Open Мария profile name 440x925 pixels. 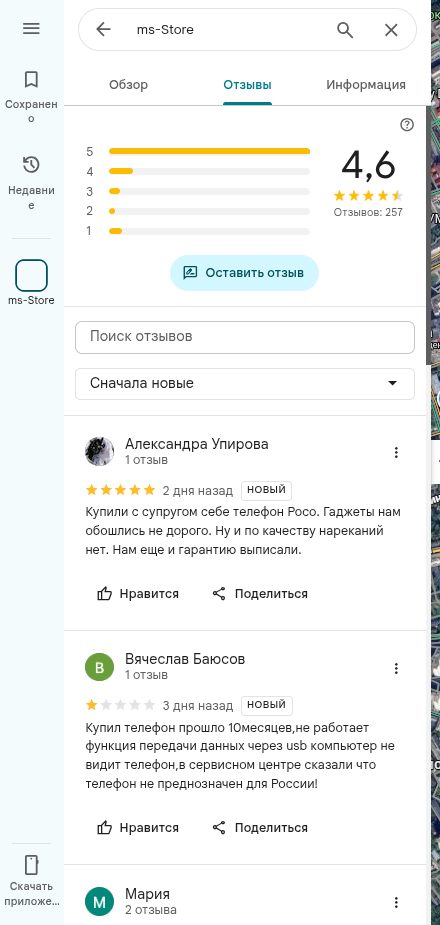[147, 894]
